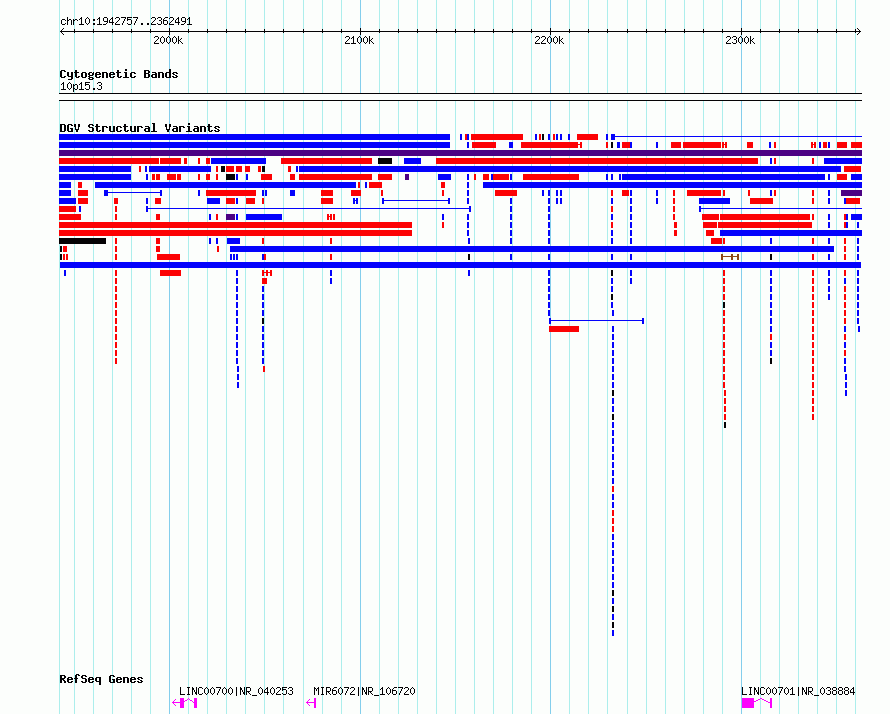Click the 2000k ruler label
Viewport: 890px width, 714px height.
coord(168,40)
